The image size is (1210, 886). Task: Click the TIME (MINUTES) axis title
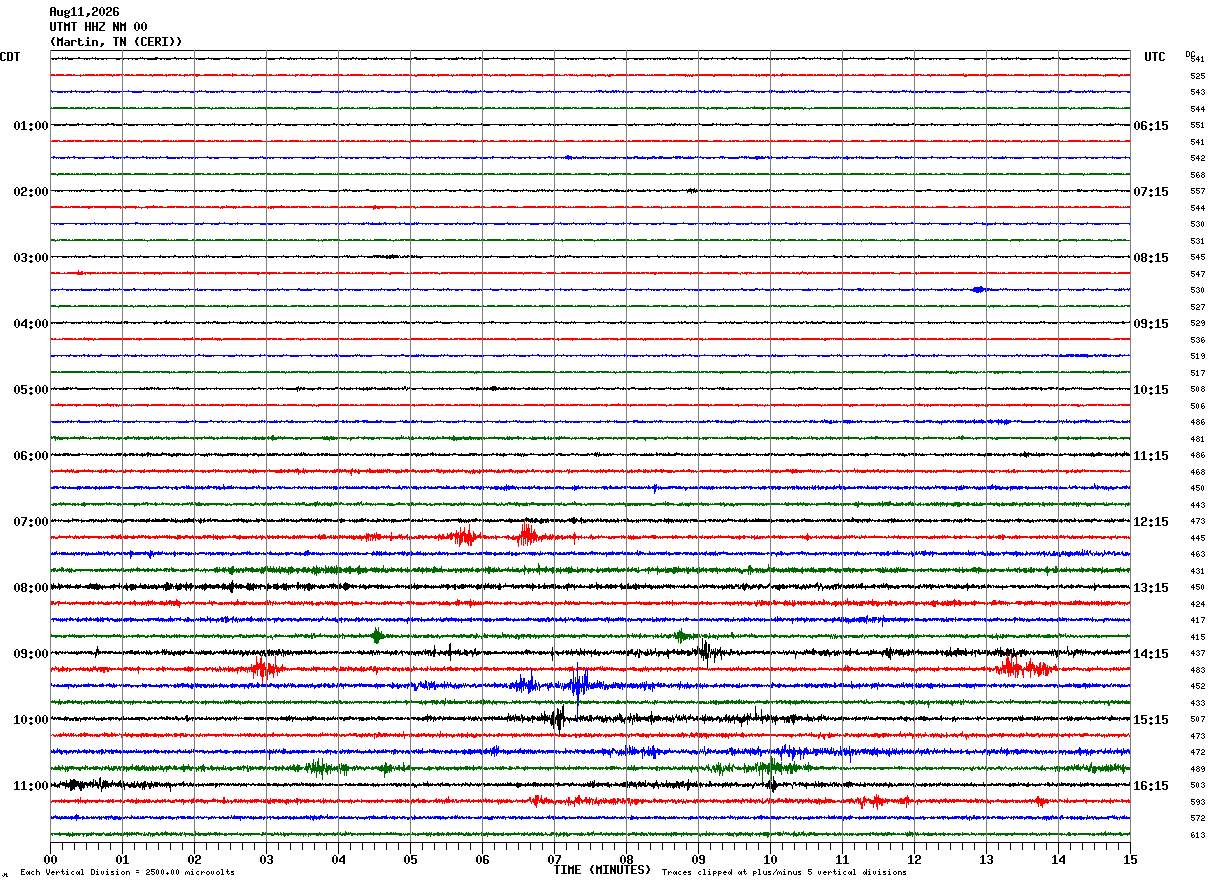tap(602, 870)
